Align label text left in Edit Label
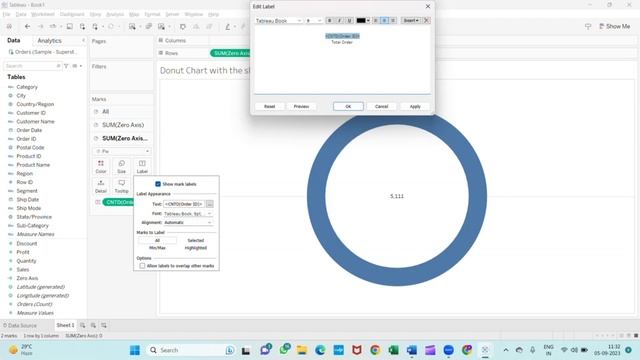640x360 pixels. (376, 20)
